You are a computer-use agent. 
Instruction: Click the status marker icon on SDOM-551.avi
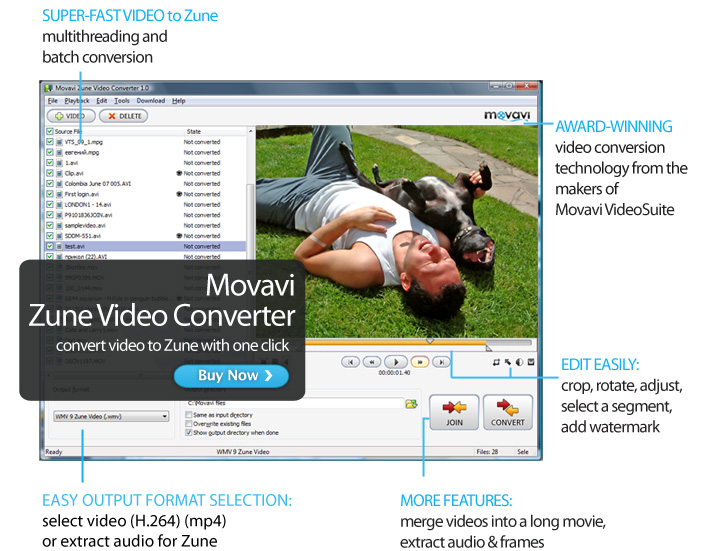179,236
